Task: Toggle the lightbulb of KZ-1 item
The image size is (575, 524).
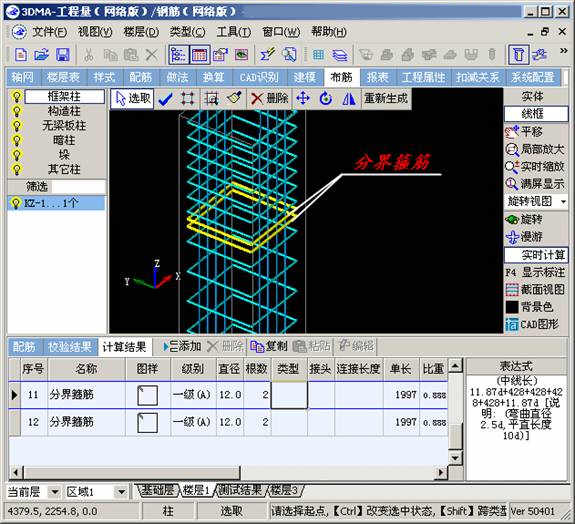Action: coord(15,203)
